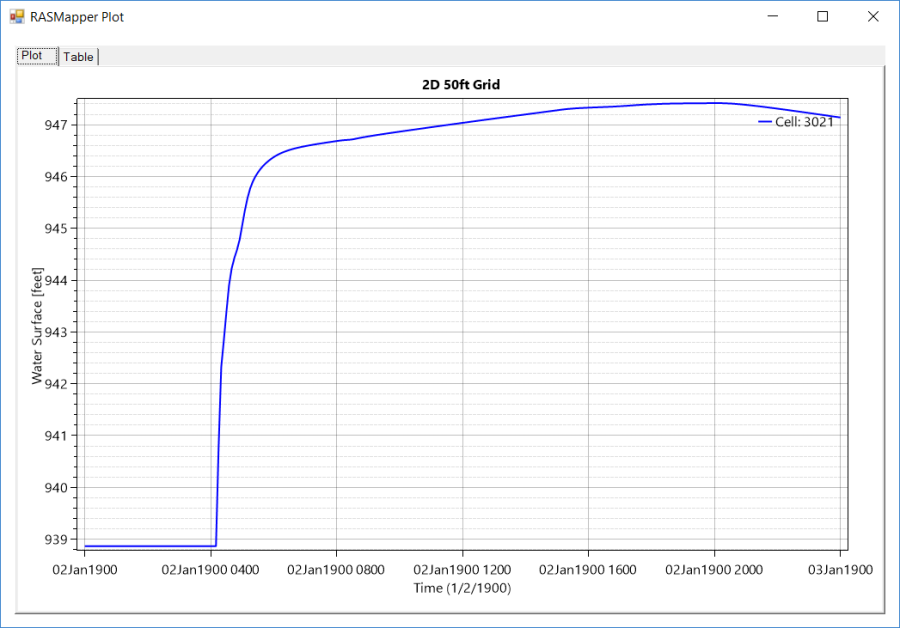Screen dimensions: 900x628
Task: Click the 02Jan1900 1200 tick label
Action: 464,568
